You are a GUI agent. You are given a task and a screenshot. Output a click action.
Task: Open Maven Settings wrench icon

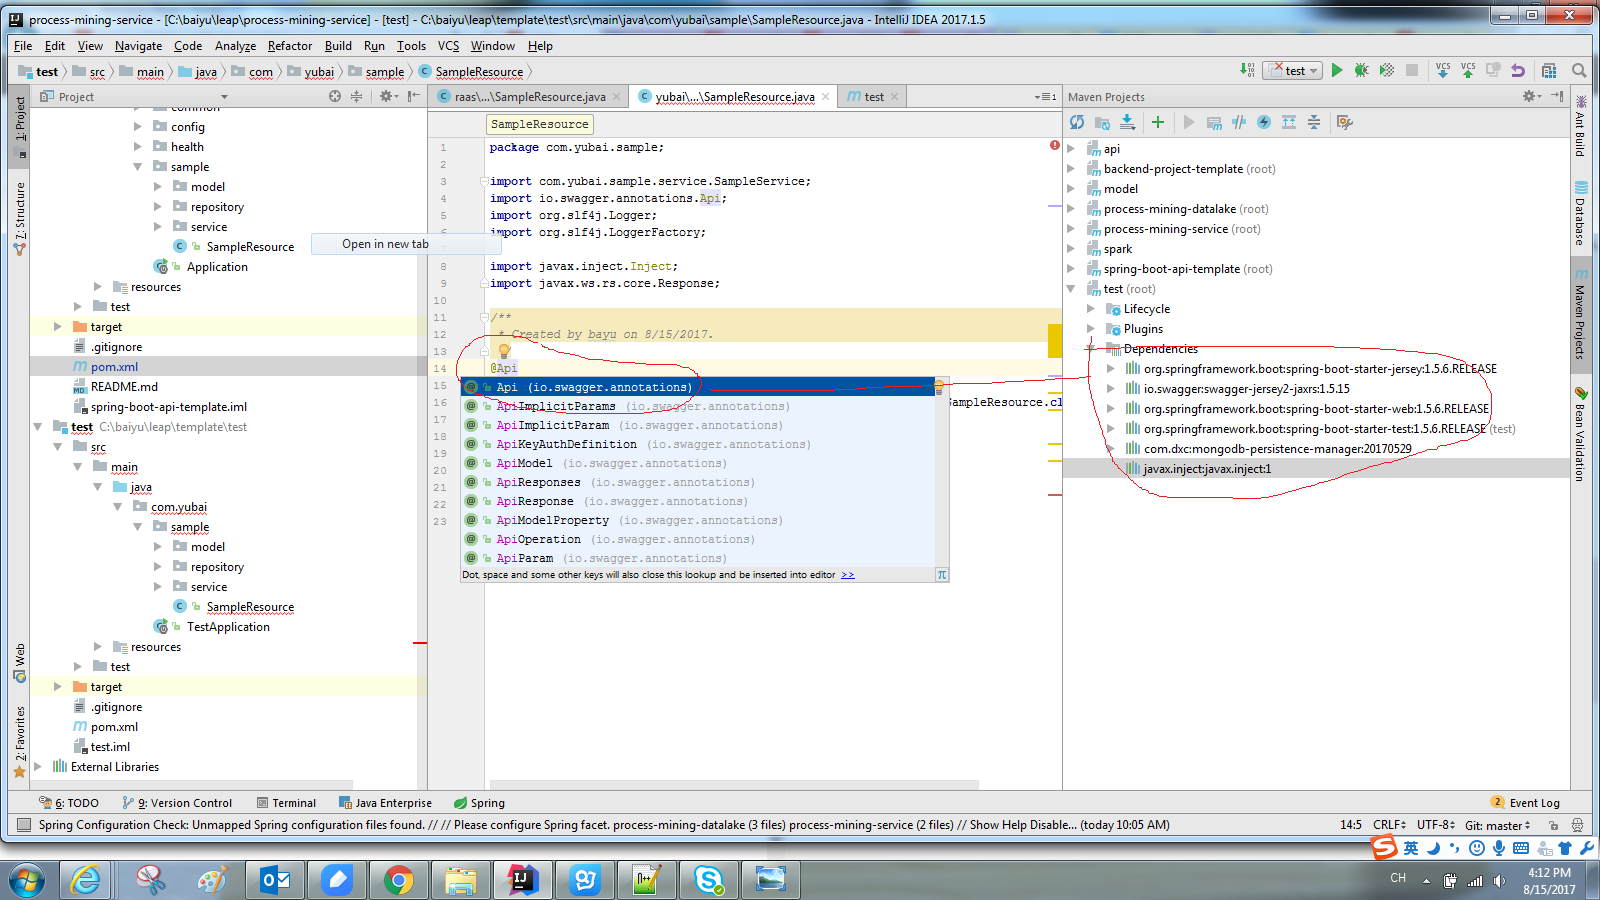[1345, 122]
